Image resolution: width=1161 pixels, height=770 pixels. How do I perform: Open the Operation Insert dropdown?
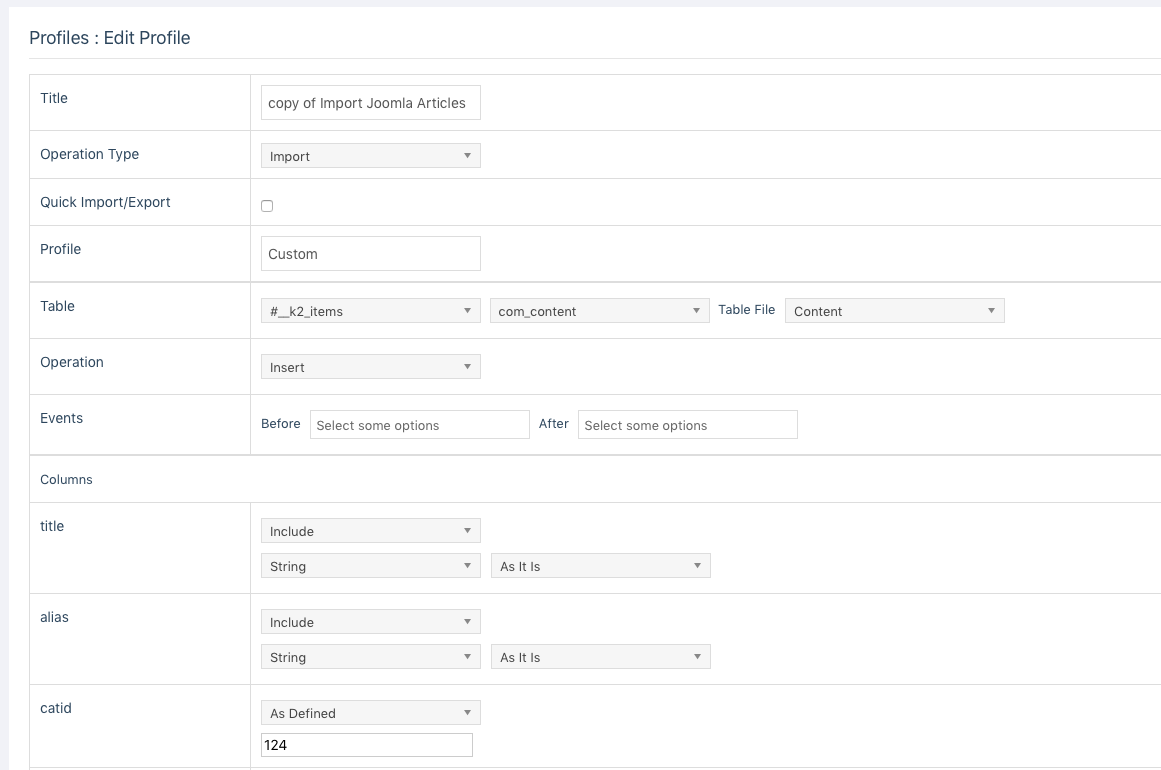pos(370,367)
